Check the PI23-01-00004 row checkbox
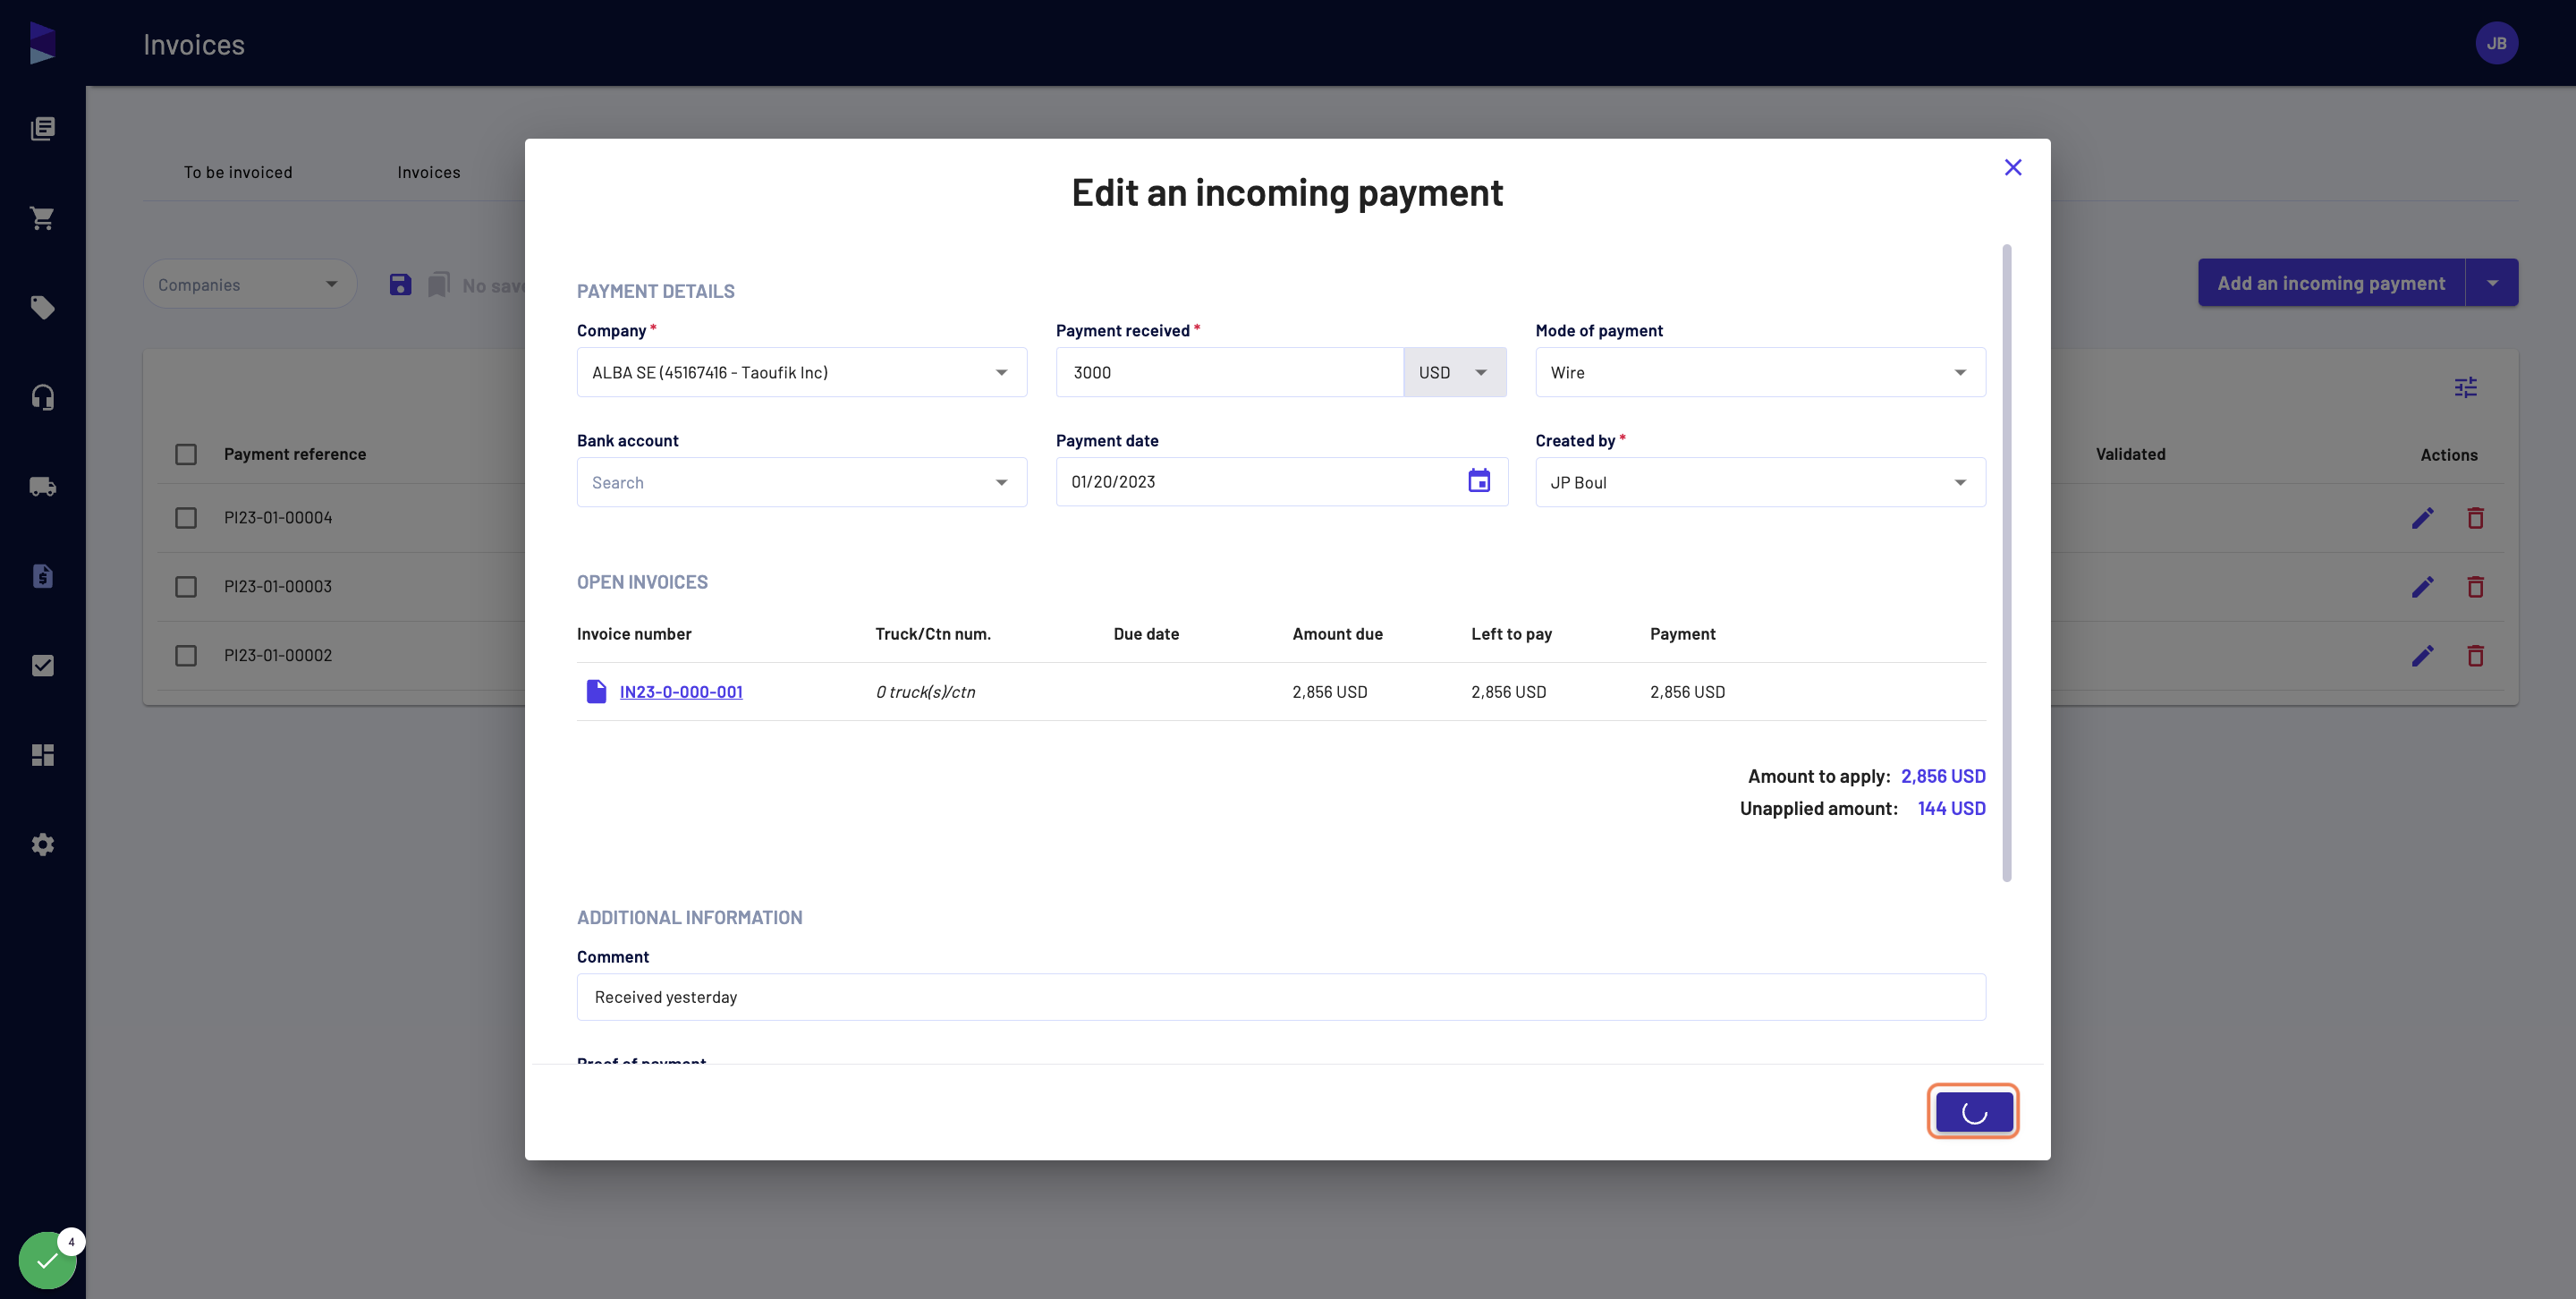Screen dimensions: 2576x1299 pyautogui.click(x=186, y=518)
